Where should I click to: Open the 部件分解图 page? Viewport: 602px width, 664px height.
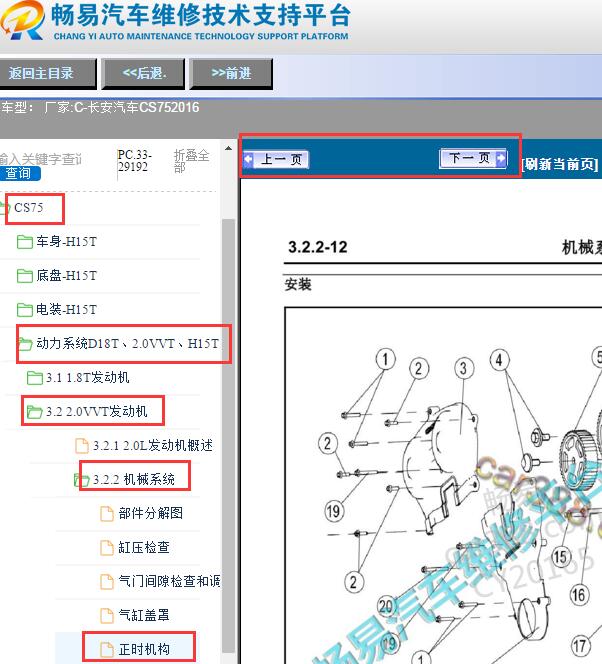click(151, 513)
